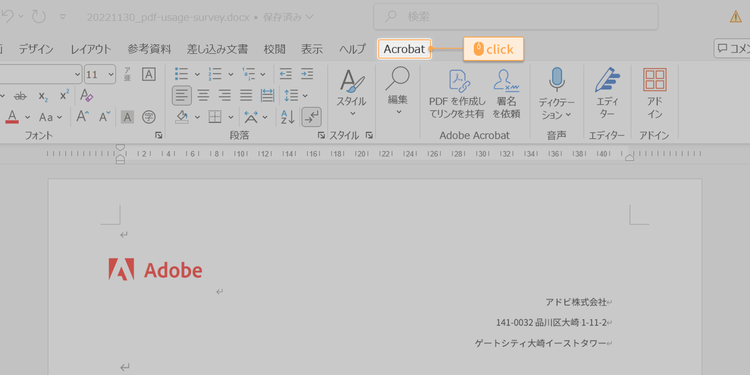Click the bullet list icon
750x375 pixels.
[x=181, y=74]
